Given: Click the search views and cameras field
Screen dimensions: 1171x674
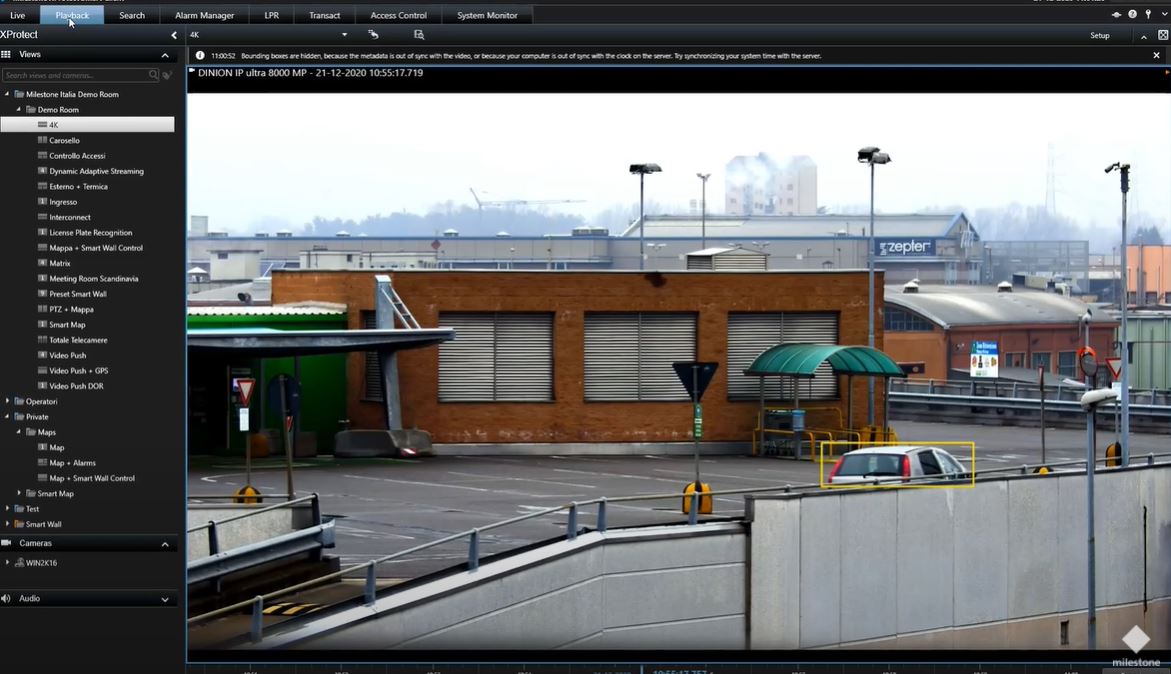Looking at the screenshot, I should (x=75, y=75).
